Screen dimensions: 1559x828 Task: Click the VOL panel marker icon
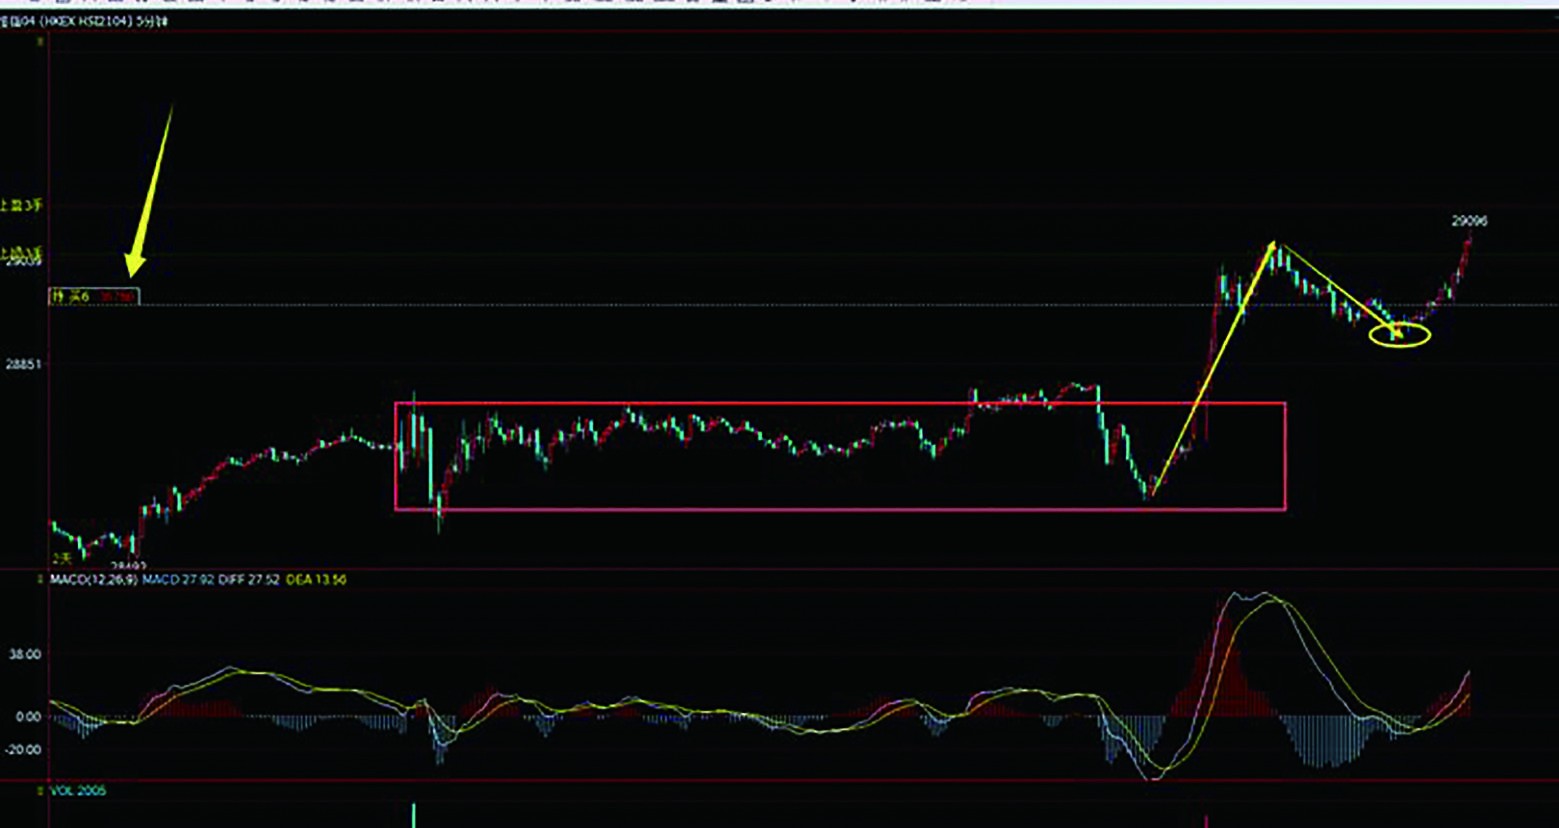click(x=40, y=791)
